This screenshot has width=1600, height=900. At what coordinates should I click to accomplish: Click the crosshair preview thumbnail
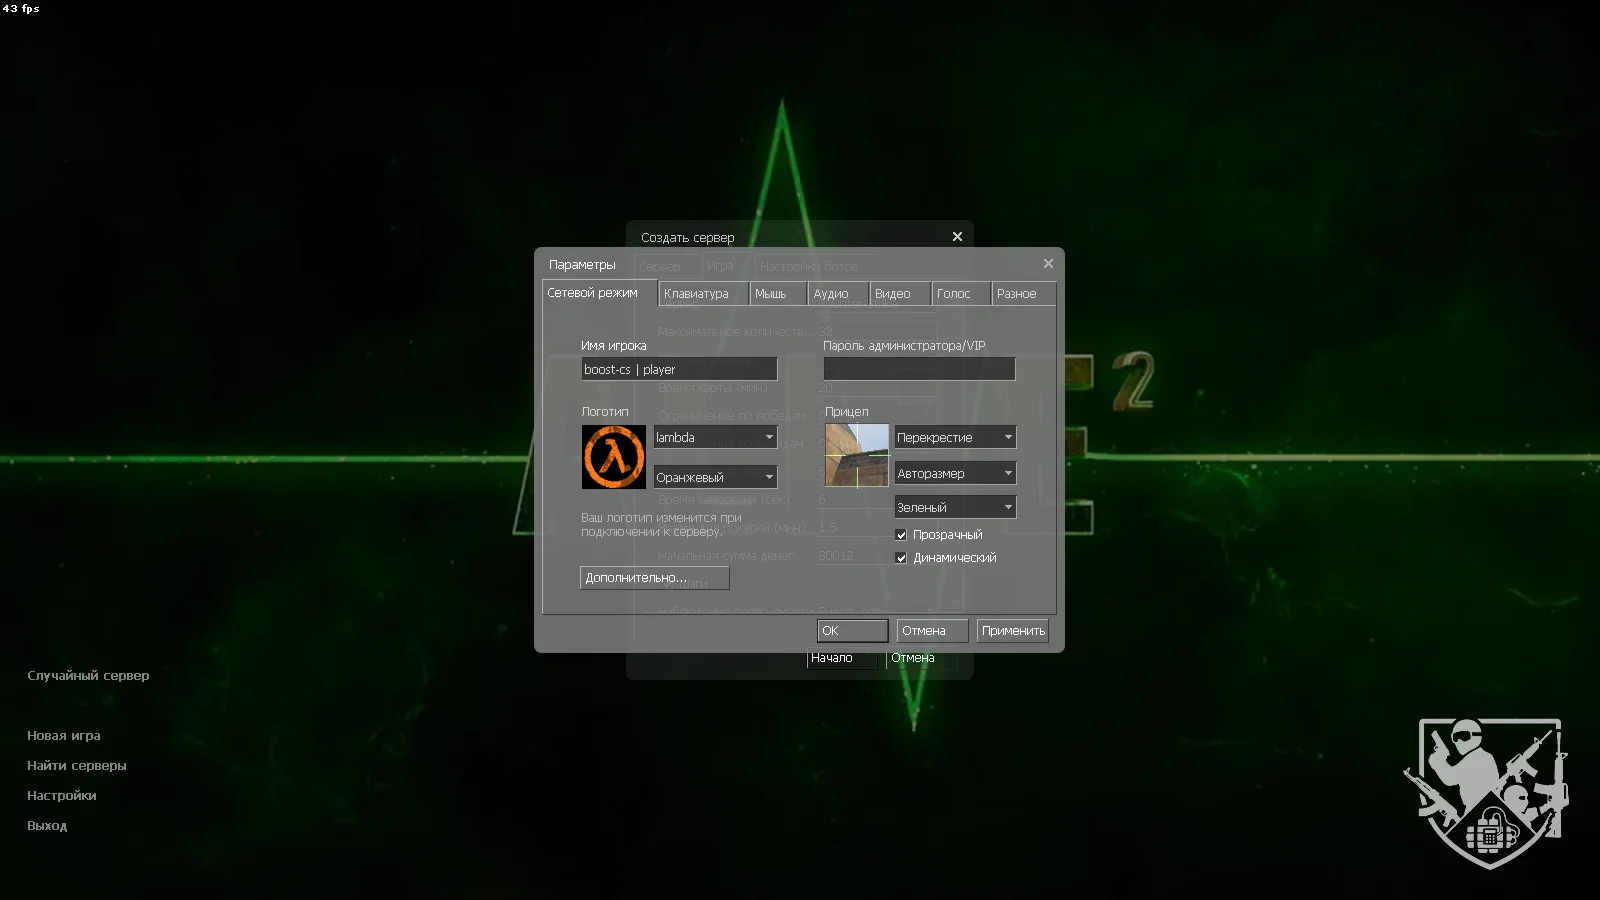pyautogui.click(x=856, y=456)
